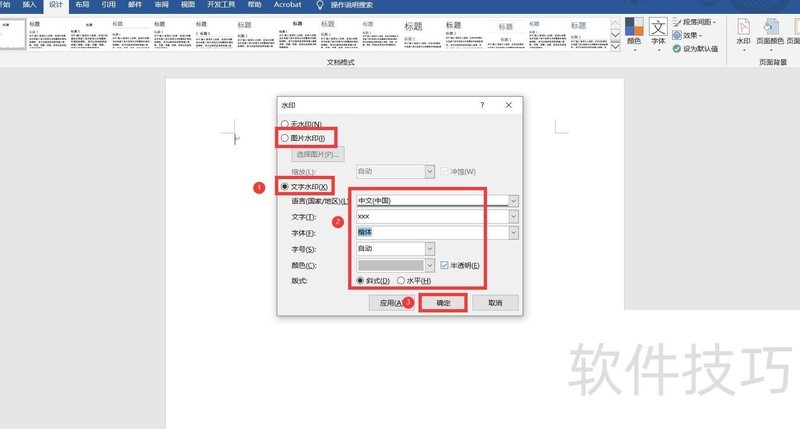The image size is (800, 429).
Task: Switch to the 帮助 ribbon tab
Action: (254, 5)
